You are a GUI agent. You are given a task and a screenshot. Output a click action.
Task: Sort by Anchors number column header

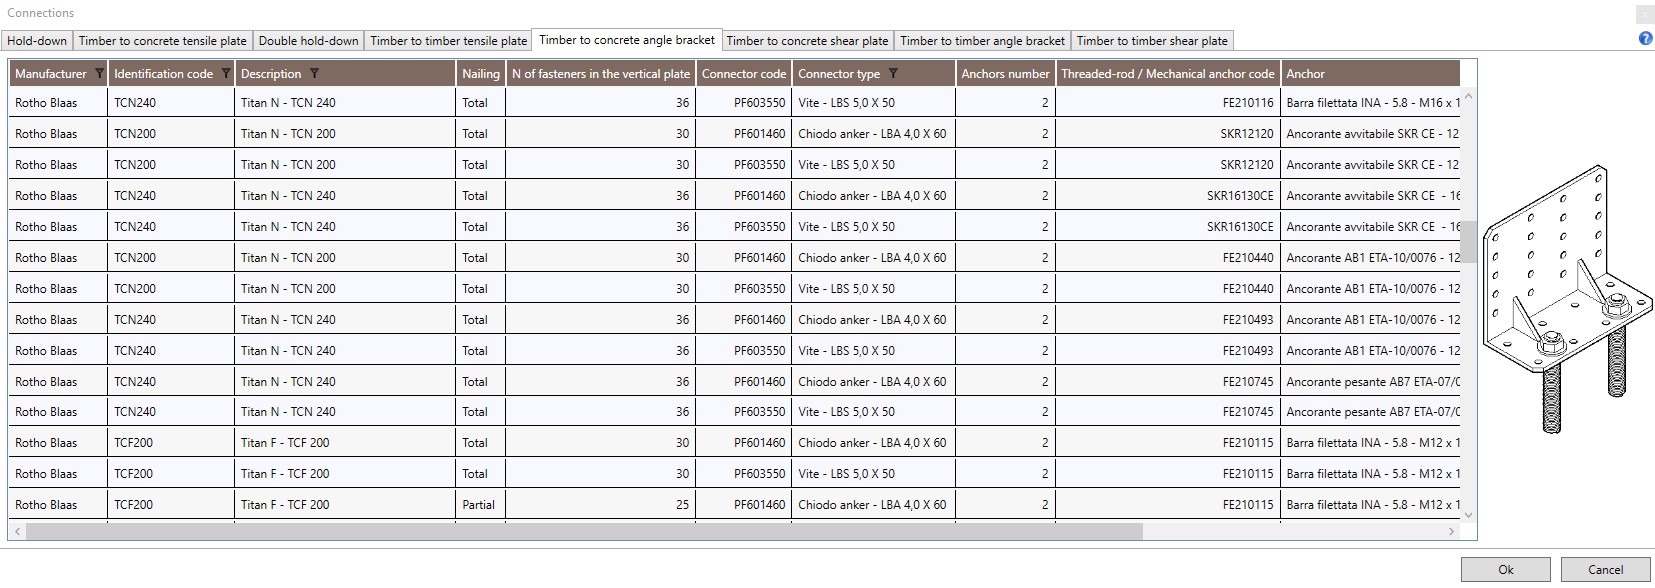pos(1005,74)
